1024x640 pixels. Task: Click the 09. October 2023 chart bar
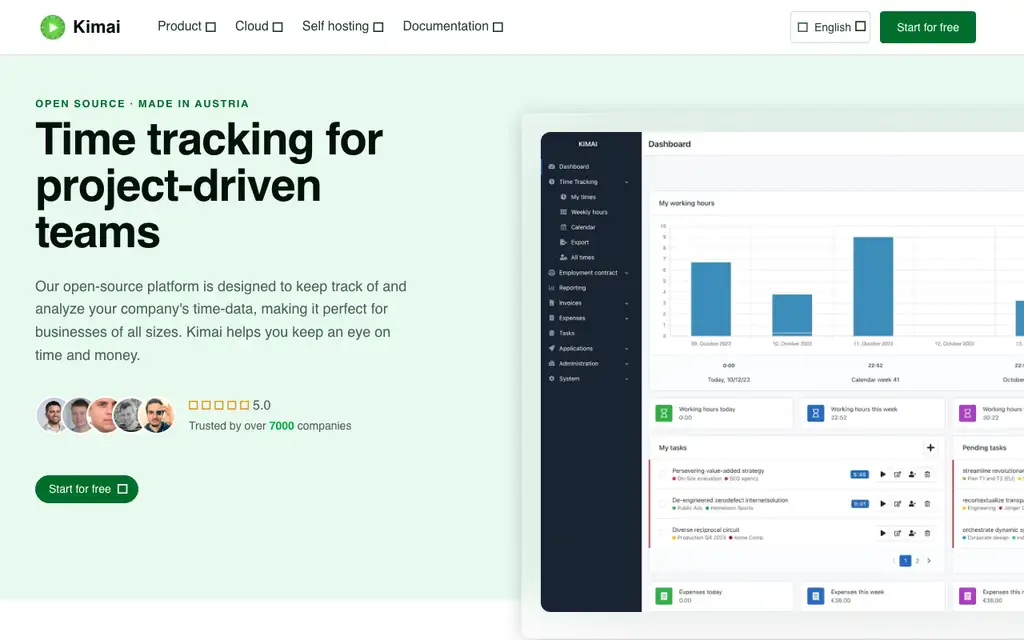click(711, 299)
